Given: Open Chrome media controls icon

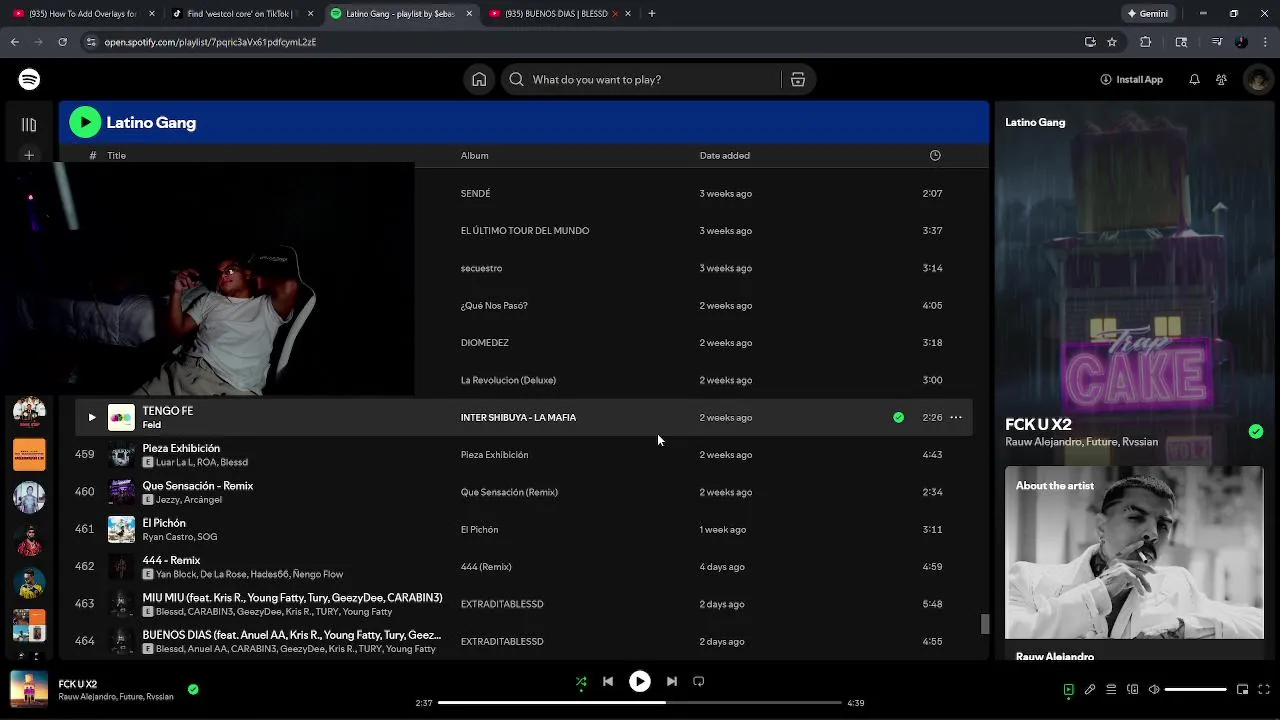Looking at the screenshot, I should 1217,42.
